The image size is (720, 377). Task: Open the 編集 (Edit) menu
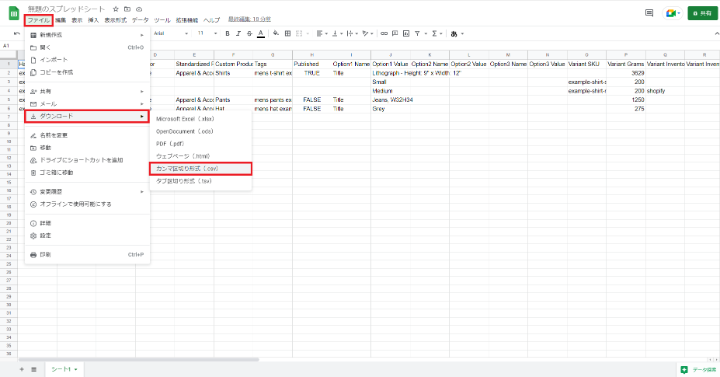coord(61,20)
